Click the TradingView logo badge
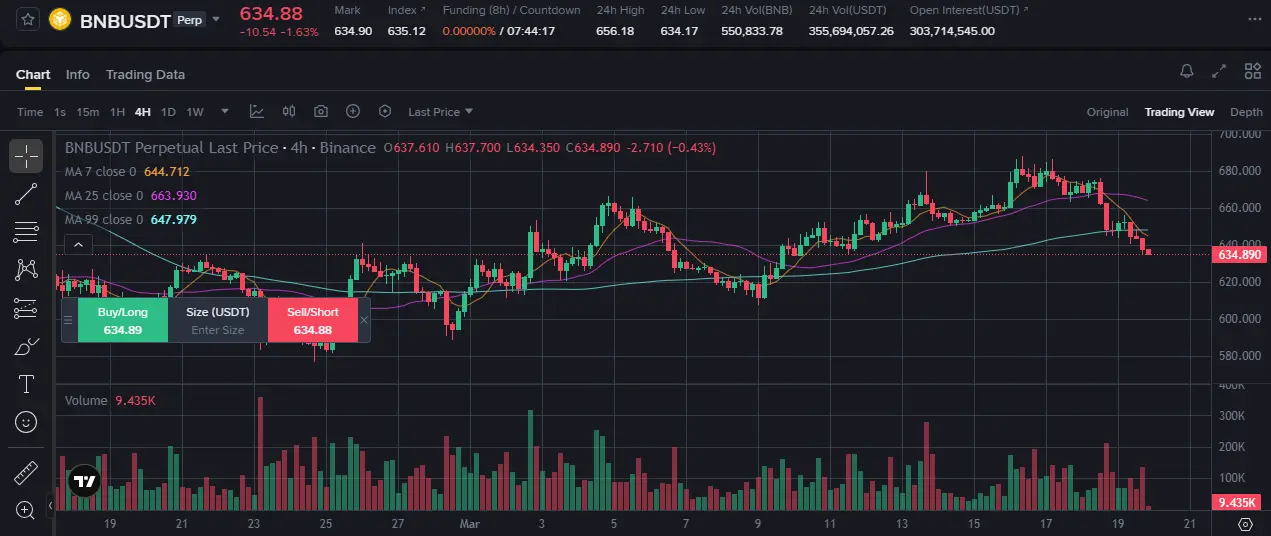 [84, 481]
